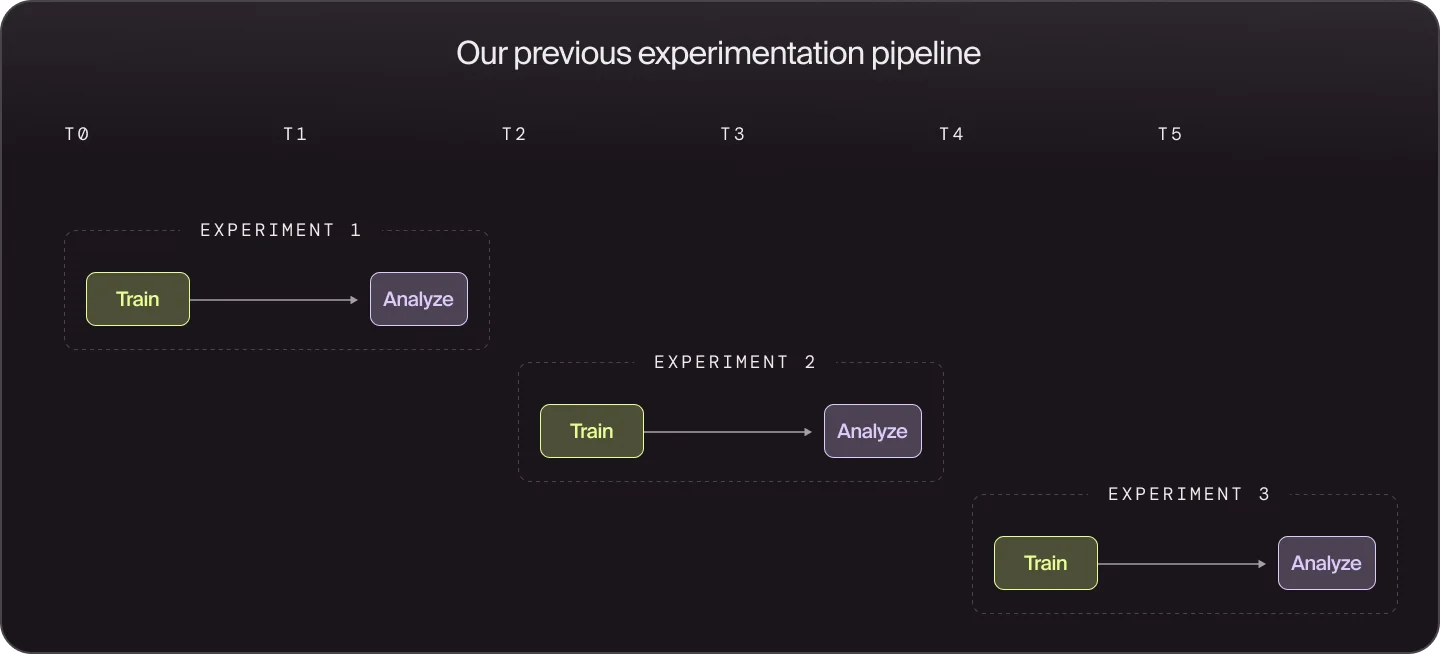Image resolution: width=1440 pixels, height=654 pixels.
Task: Click the arrow between Train and Analyze in Experiment 2
Action: (728, 432)
